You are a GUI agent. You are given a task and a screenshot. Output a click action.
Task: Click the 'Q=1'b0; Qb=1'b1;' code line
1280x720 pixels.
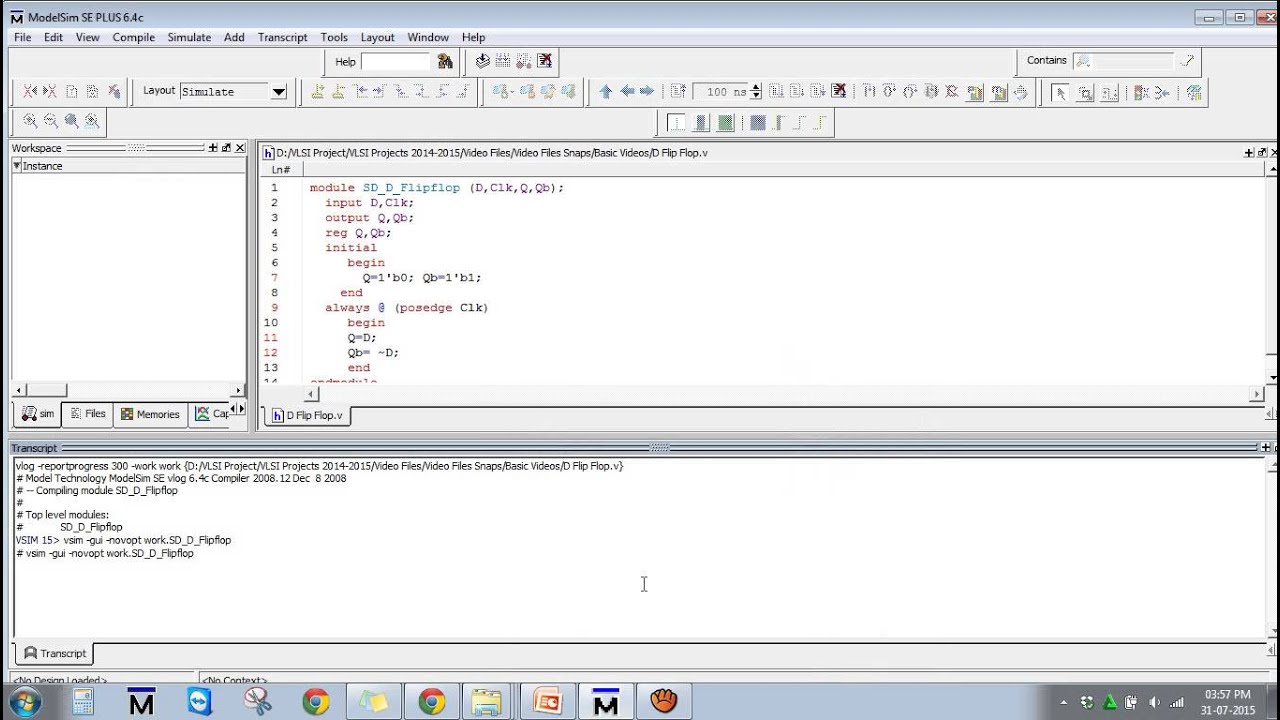point(421,278)
